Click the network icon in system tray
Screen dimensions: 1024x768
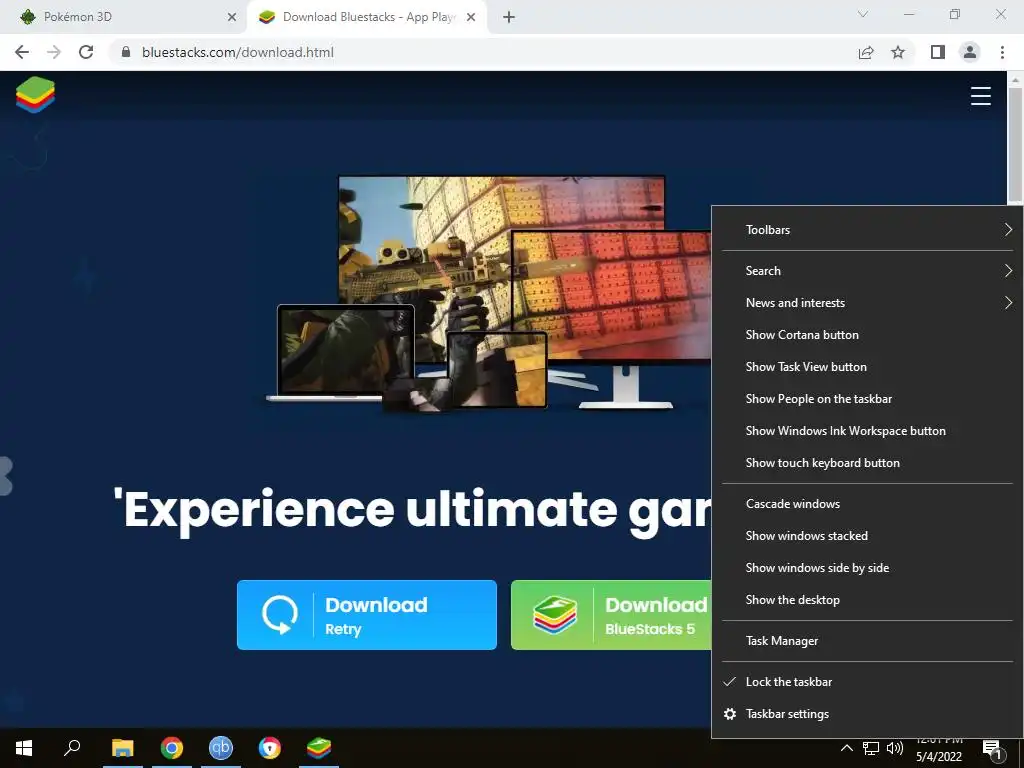(x=871, y=748)
